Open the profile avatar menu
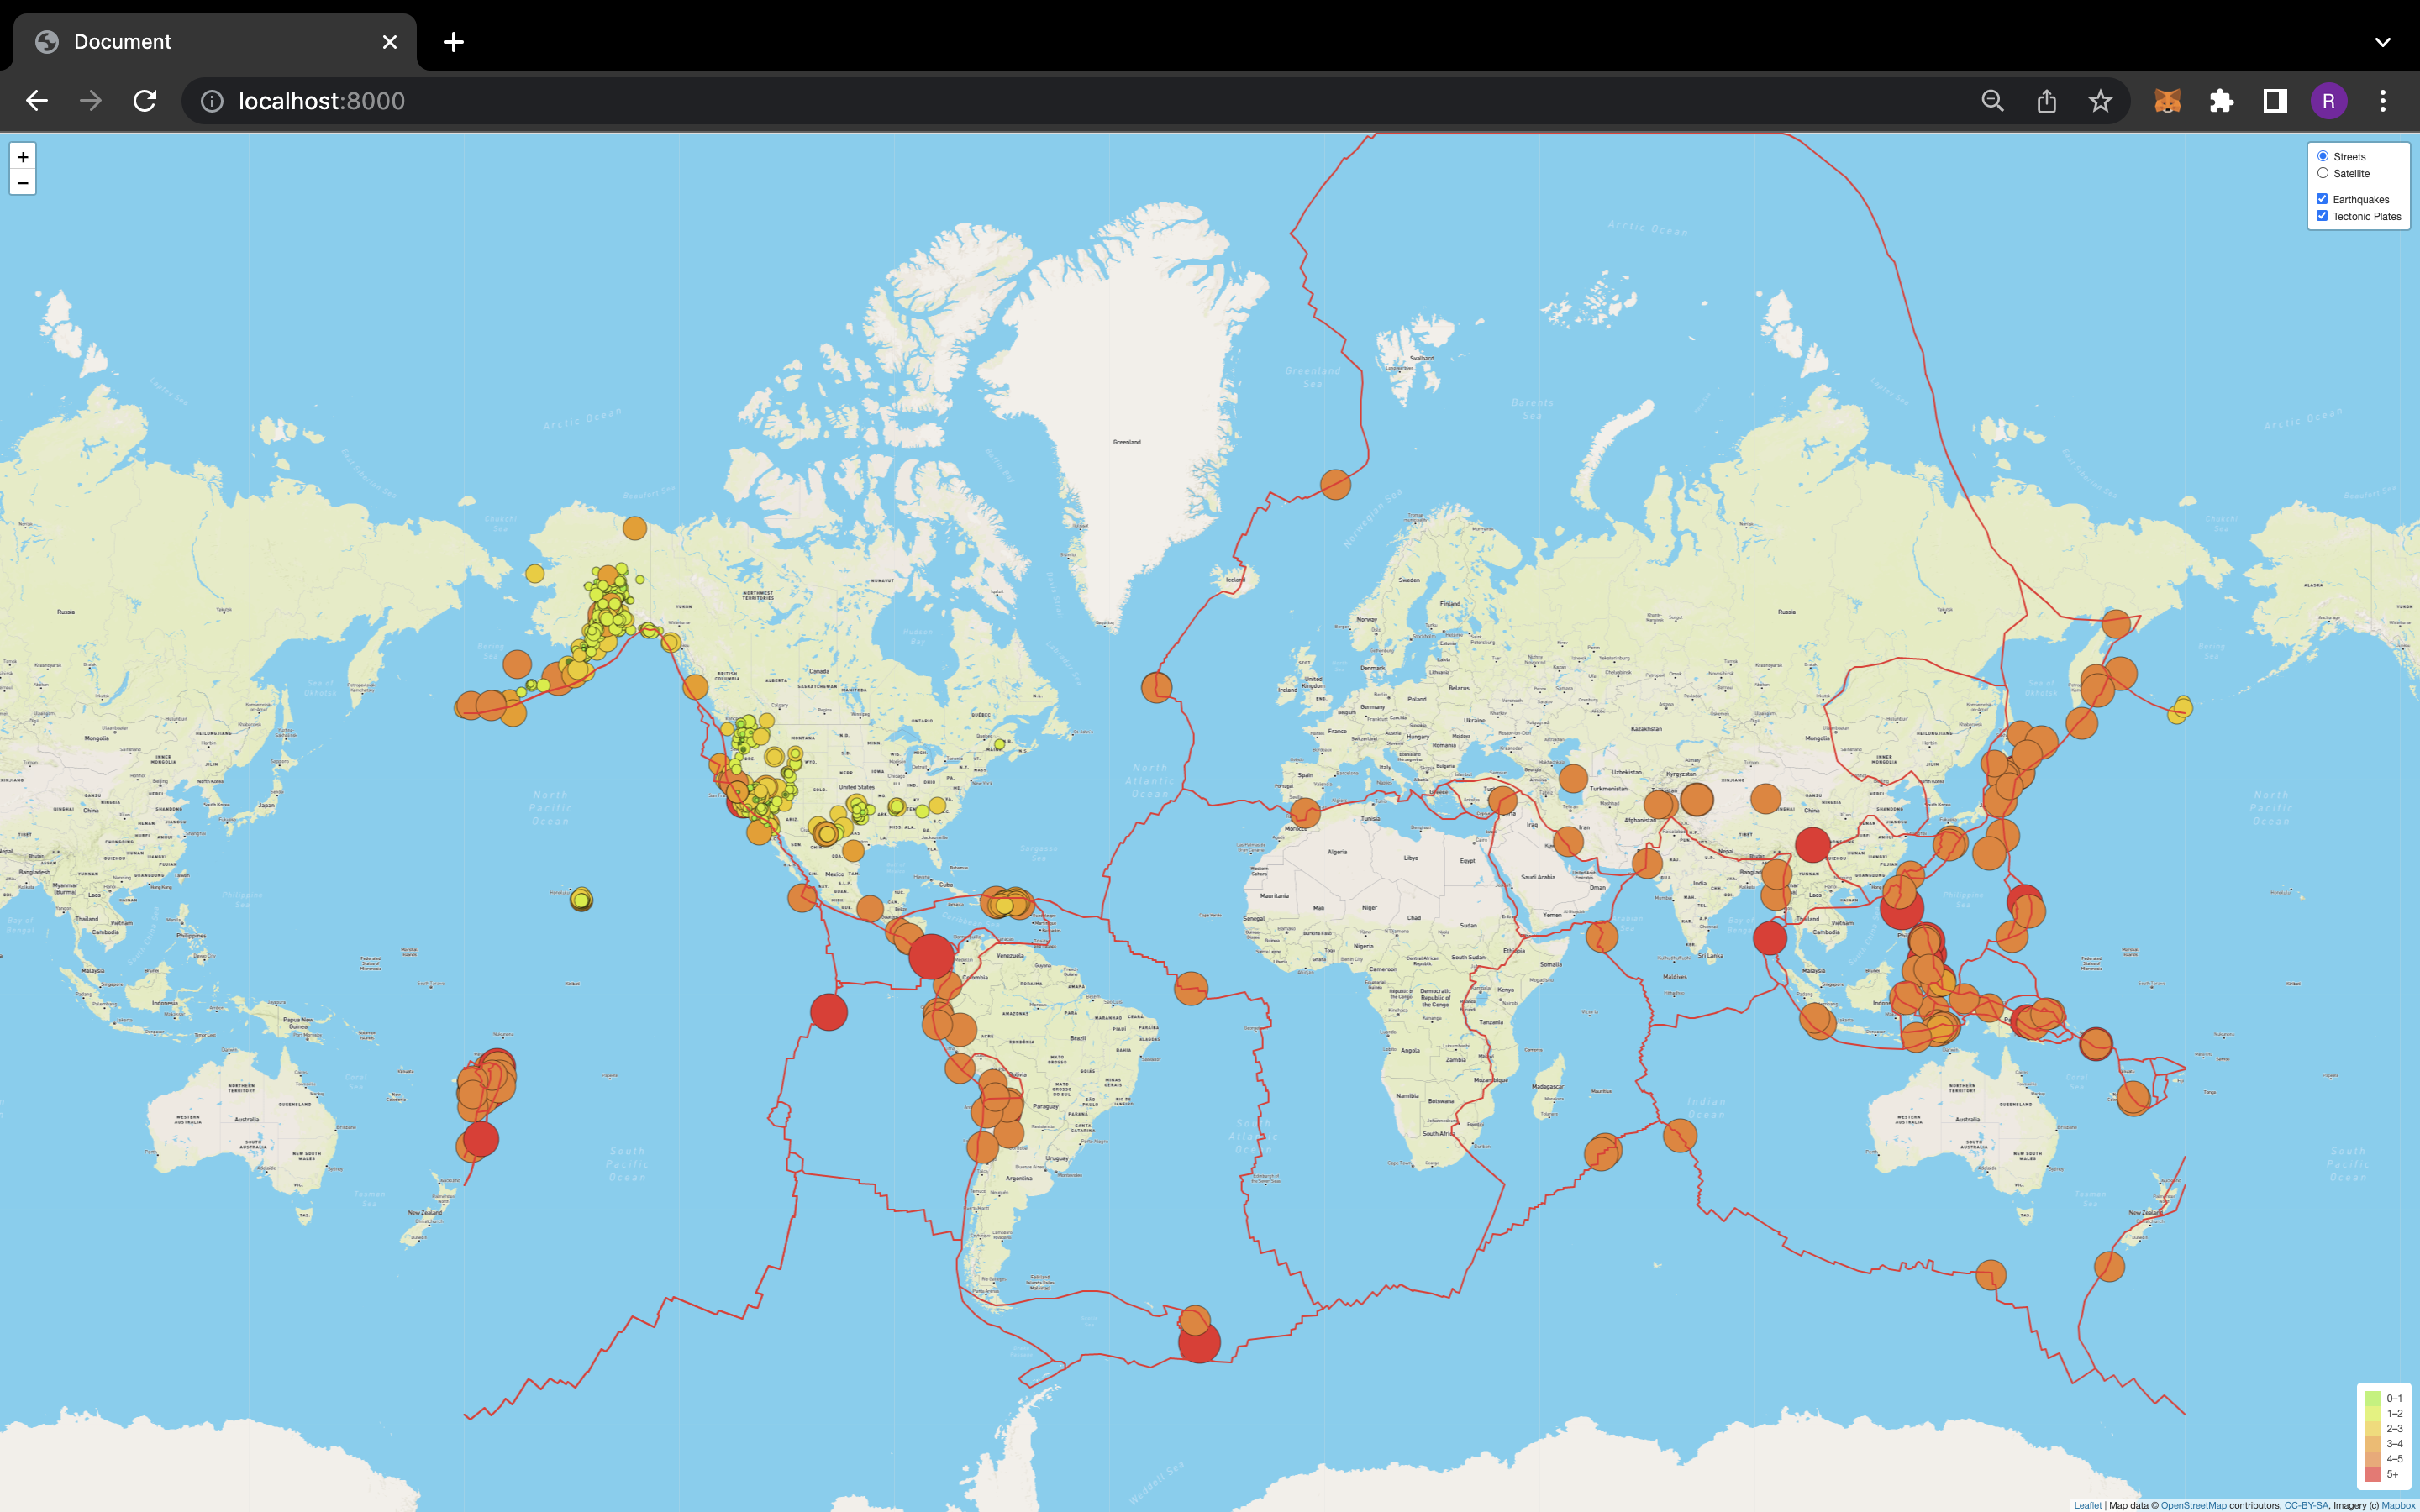2420x1512 pixels. click(2329, 100)
